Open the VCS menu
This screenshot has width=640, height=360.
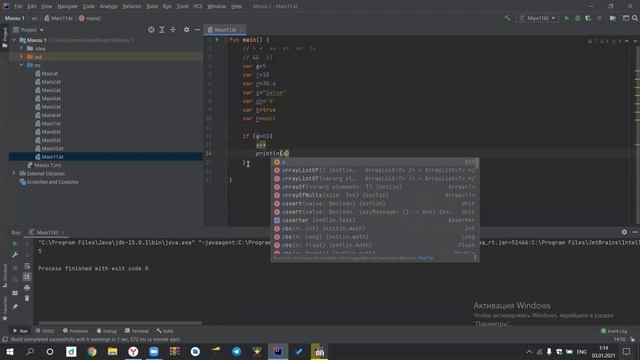(x=198, y=7)
